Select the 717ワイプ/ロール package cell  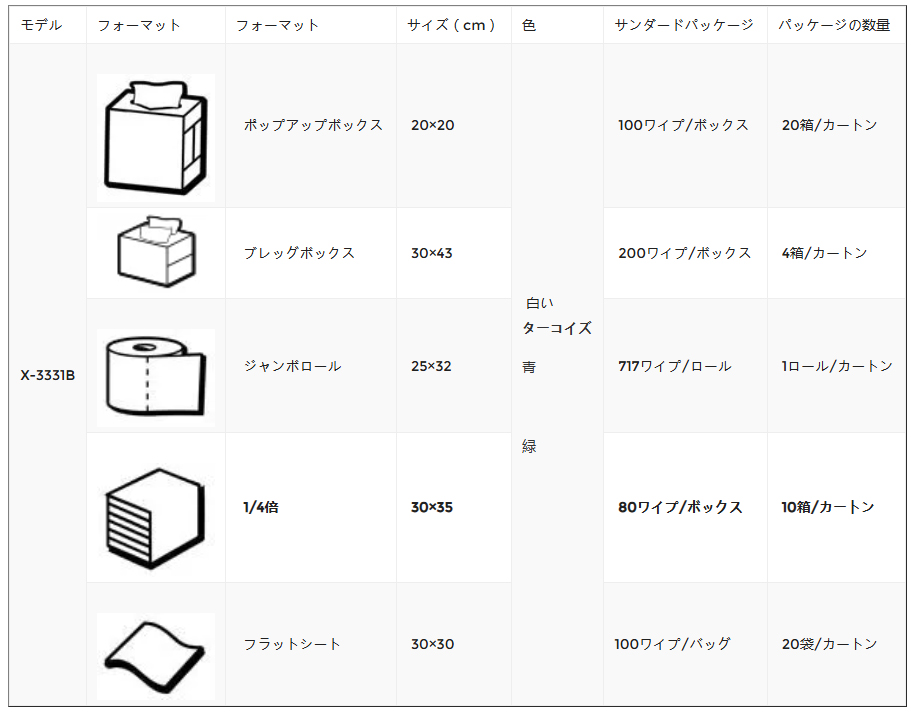point(675,366)
